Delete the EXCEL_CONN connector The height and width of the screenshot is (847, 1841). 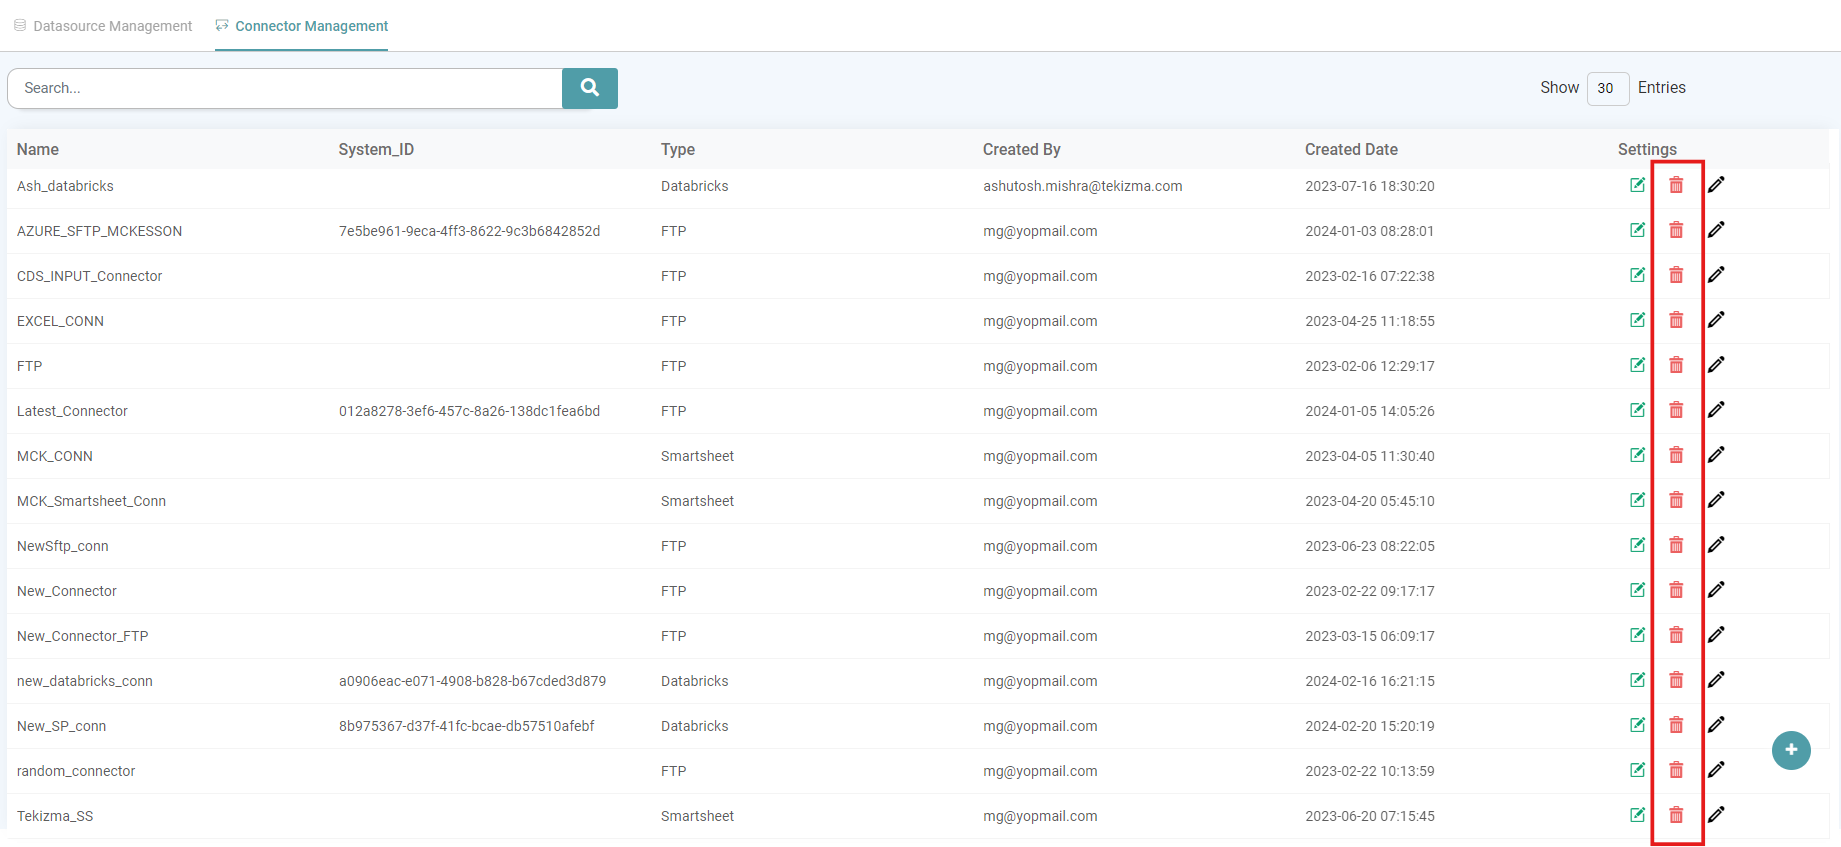1676,320
